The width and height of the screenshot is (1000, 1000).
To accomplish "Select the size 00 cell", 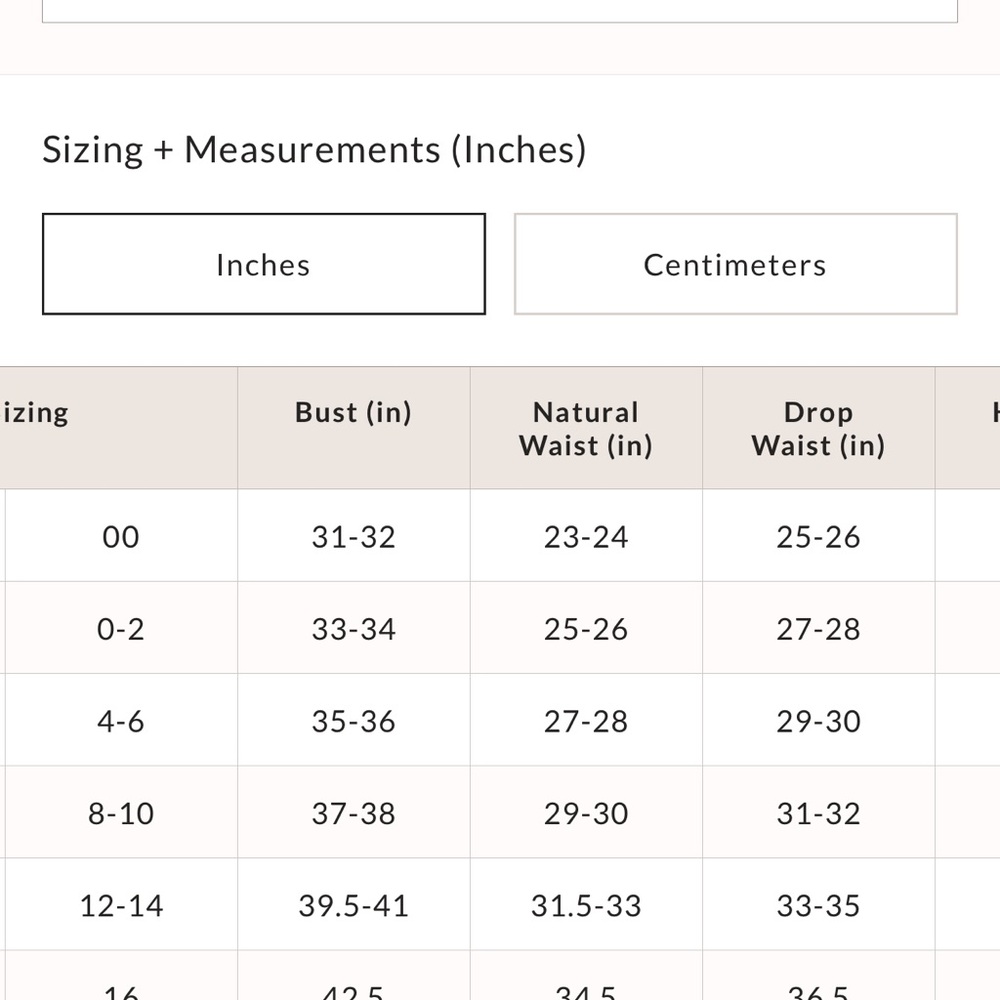I will [121, 536].
